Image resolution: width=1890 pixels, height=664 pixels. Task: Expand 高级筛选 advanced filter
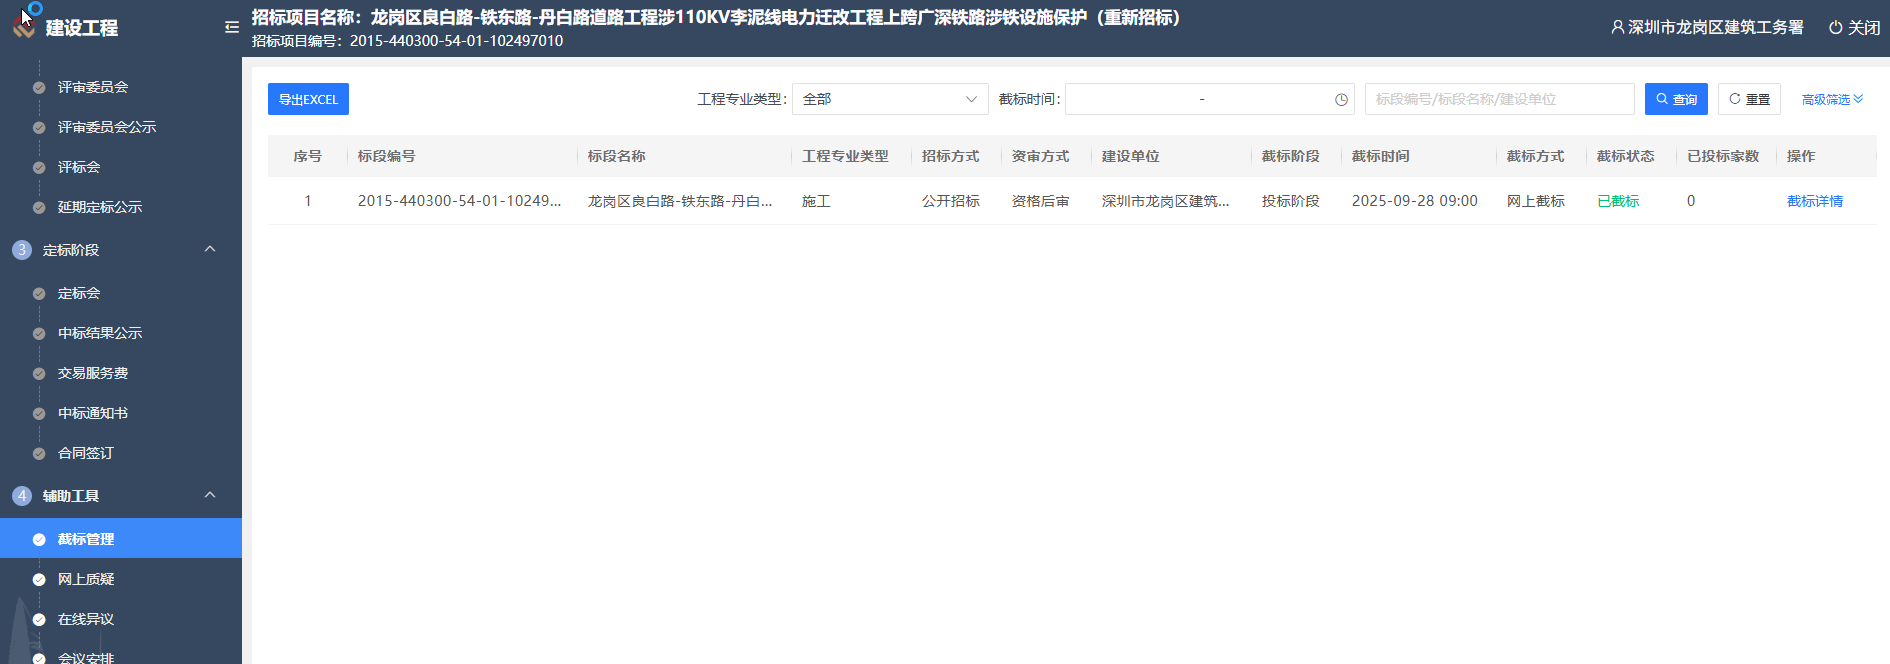click(x=1831, y=100)
